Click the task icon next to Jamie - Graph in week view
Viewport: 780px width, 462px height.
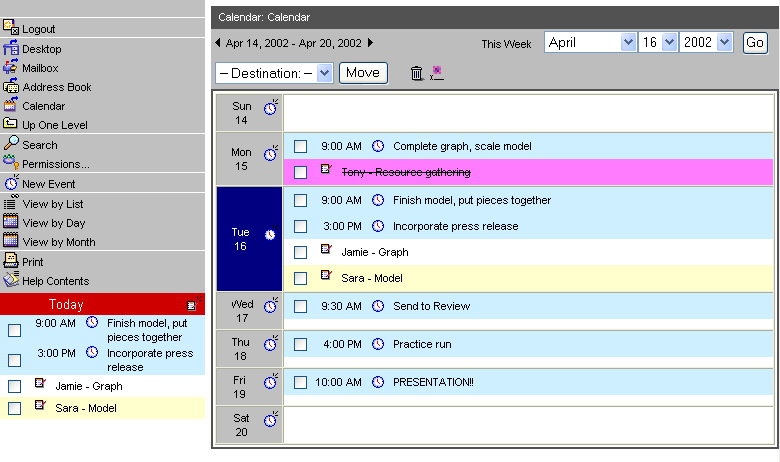tap(325, 250)
